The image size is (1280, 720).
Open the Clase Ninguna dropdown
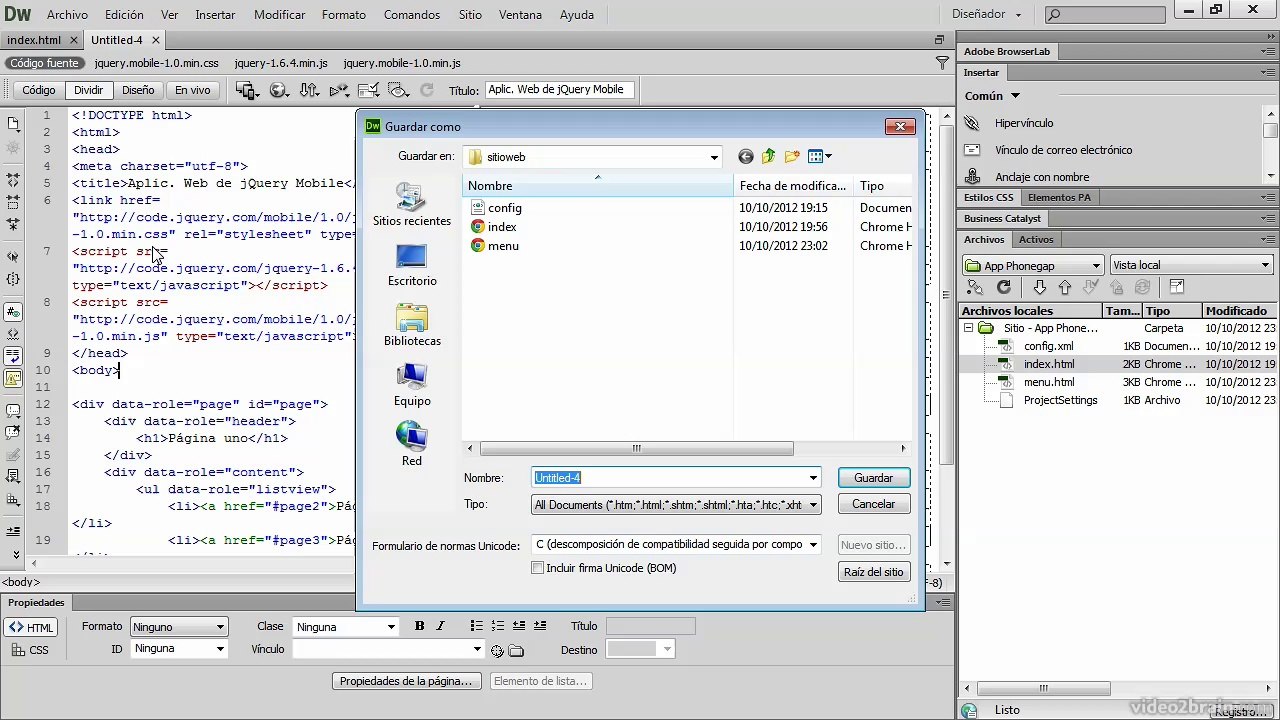click(x=346, y=627)
